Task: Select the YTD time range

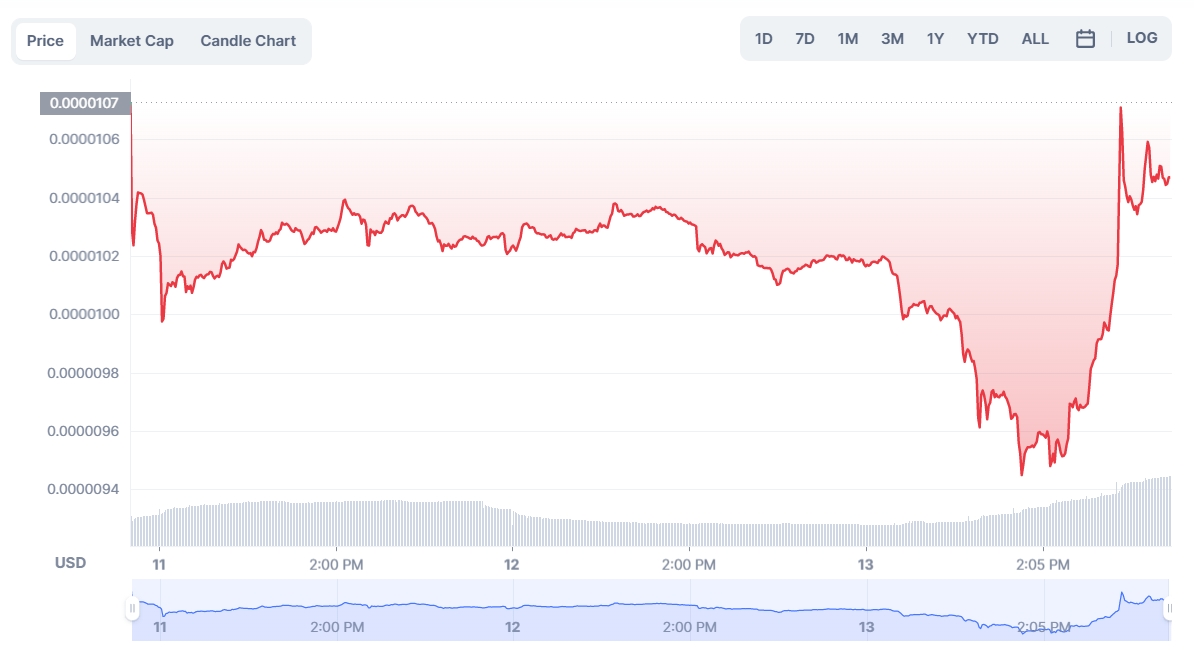Action: pos(982,39)
